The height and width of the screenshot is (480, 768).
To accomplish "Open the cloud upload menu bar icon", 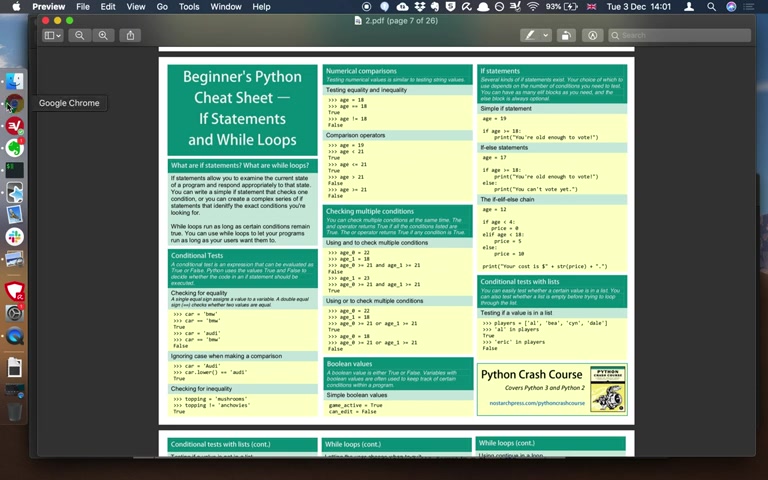I will tap(402, 6).
